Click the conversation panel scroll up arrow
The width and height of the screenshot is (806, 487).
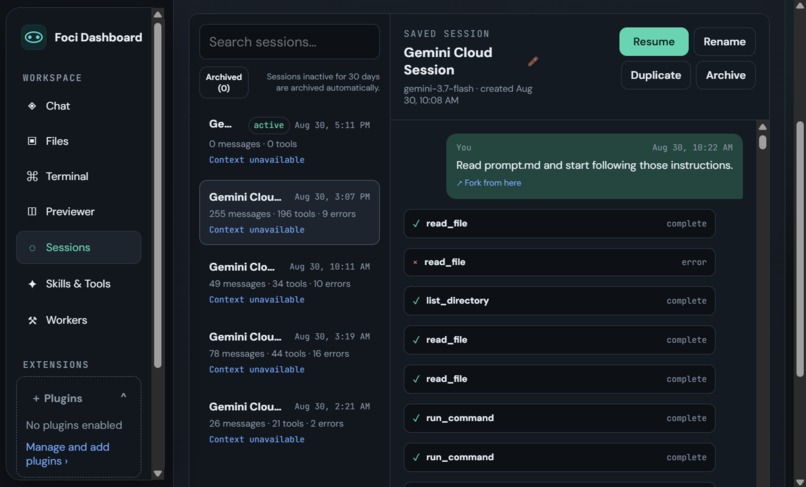click(762, 127)
